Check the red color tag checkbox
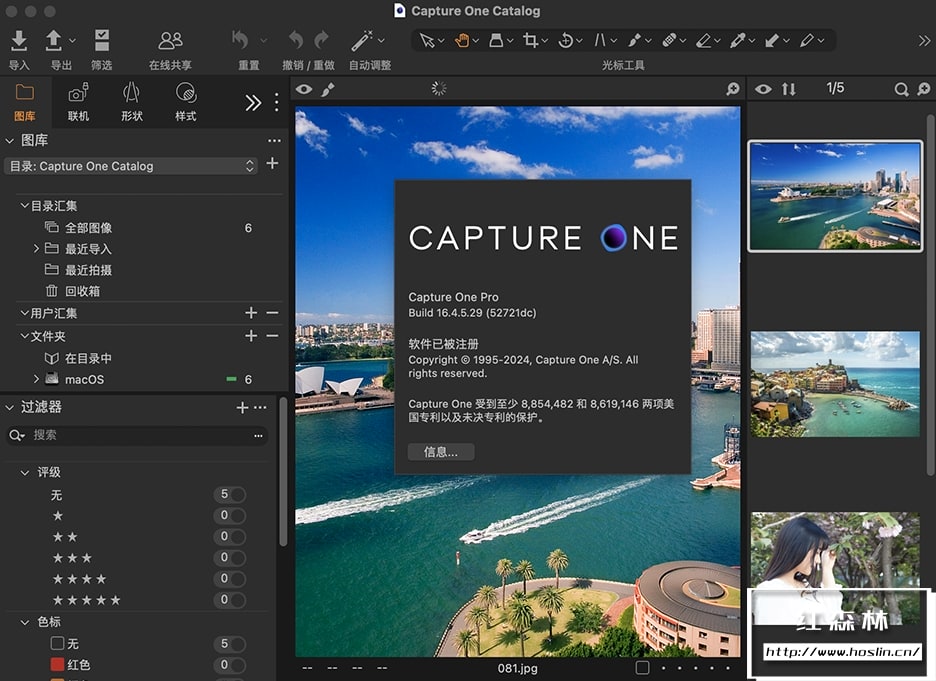This screenshot has height=681, width=936. (57, 665)
